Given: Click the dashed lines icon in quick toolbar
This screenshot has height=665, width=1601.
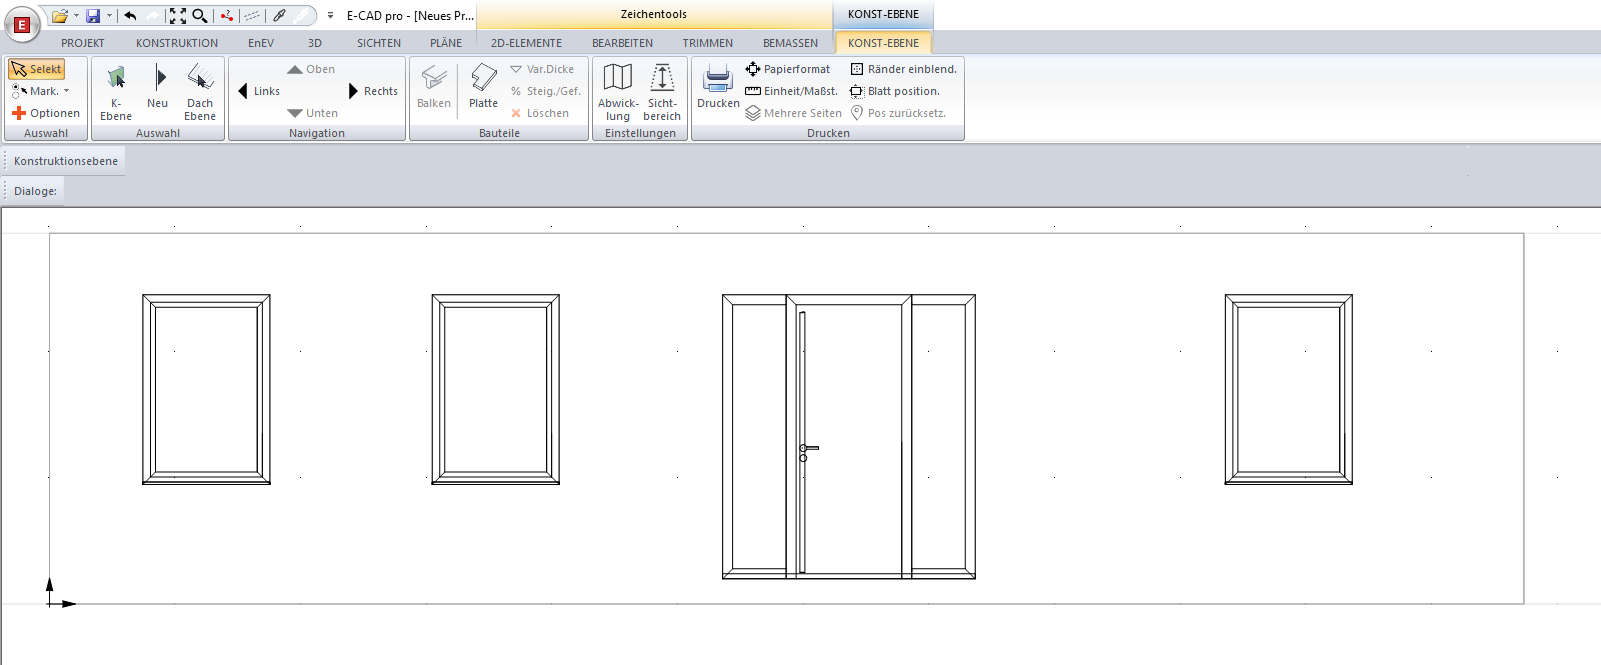Looking at the screenshot, I should click(x=253, y=16).
